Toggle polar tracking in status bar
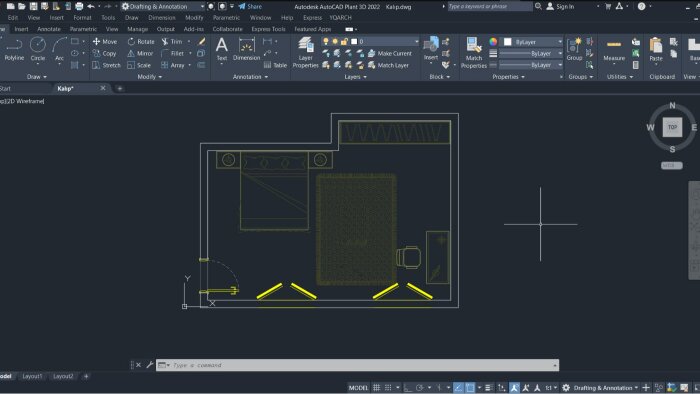This screenshot has height=394, width=700. point(419,387)
